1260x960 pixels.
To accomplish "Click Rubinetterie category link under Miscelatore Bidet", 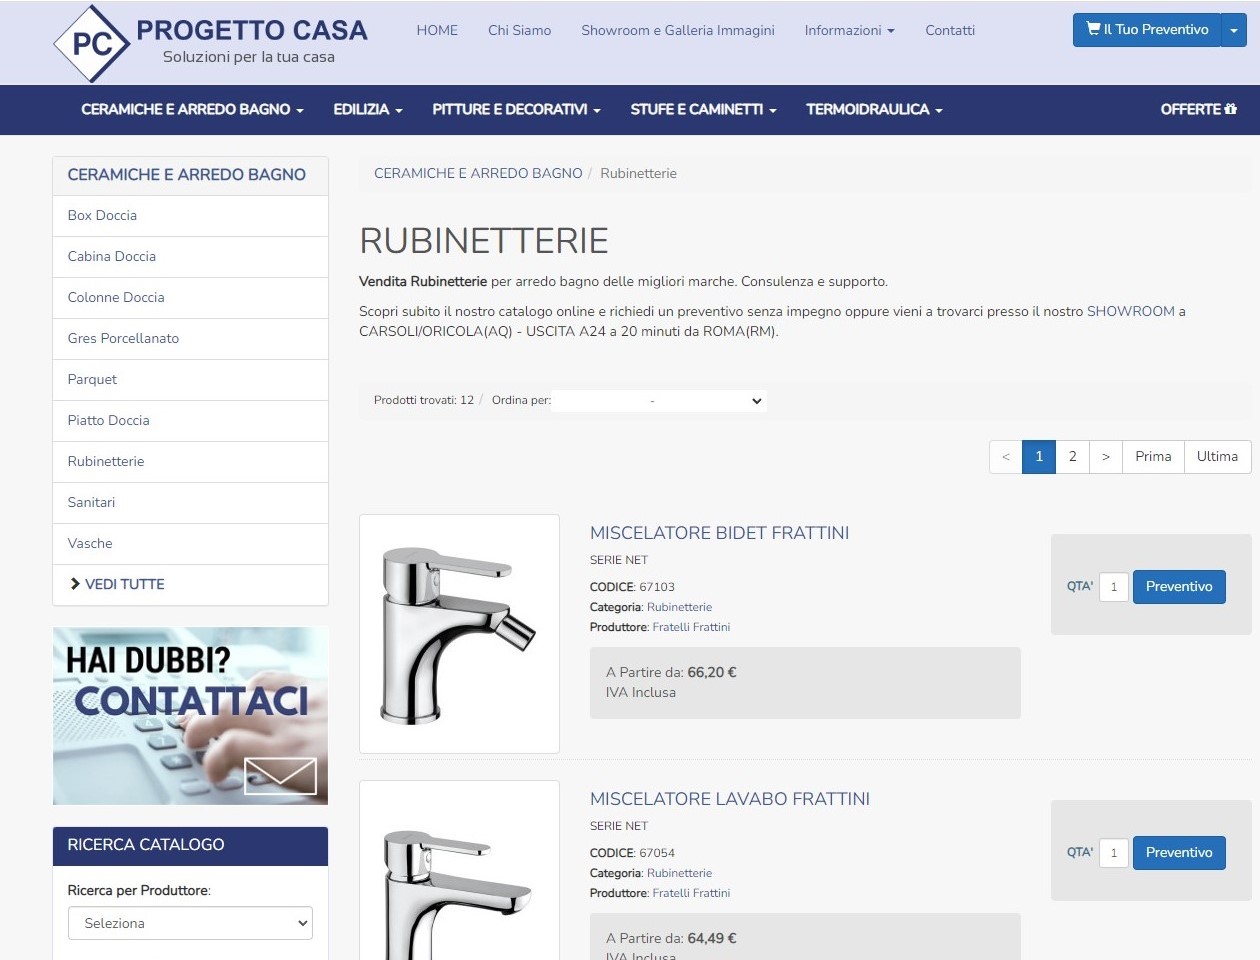I will 679,607.
